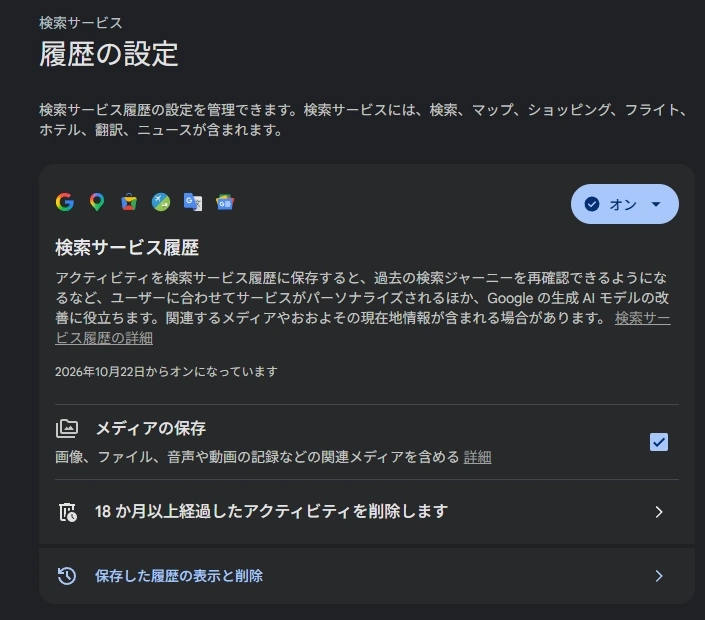This screenshot has height=620, width=705.
Task: Click the メディアの保存 label
Action: click(x=151, y=428)
